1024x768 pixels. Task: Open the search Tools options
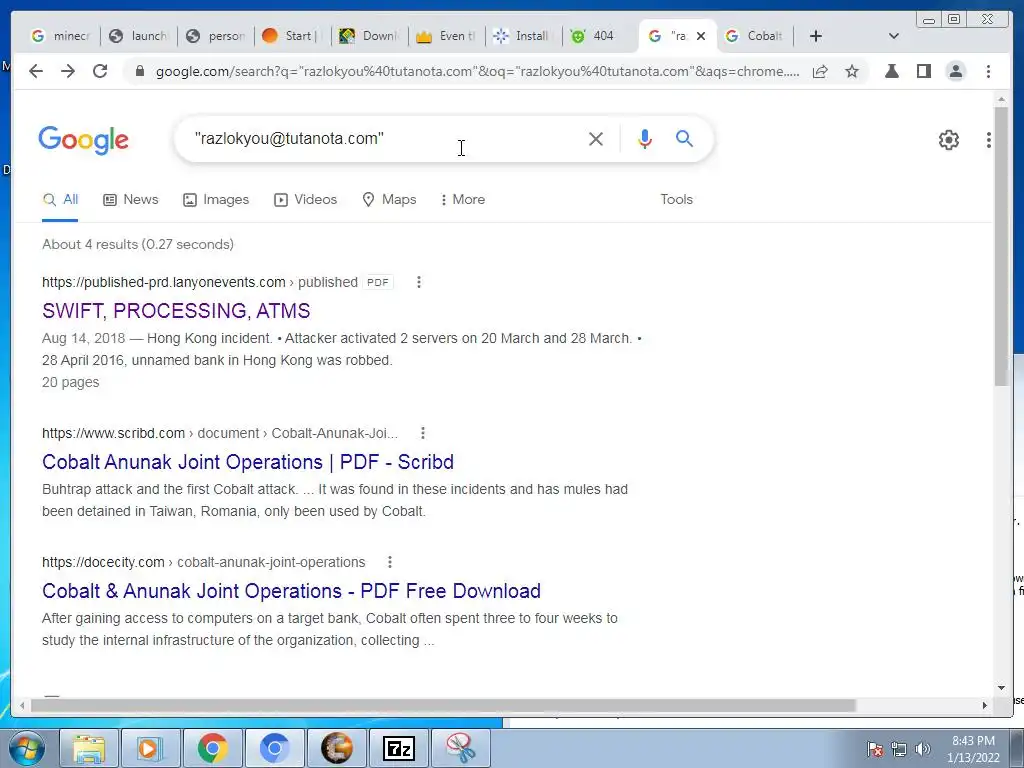pos(676,199)
